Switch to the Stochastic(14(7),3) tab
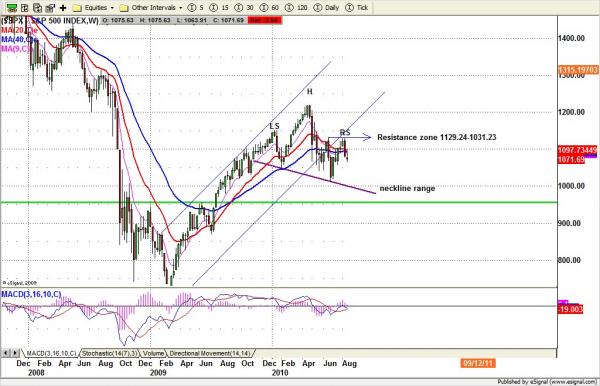The height and width of the screenshot is (386, 600). [110, 353]
